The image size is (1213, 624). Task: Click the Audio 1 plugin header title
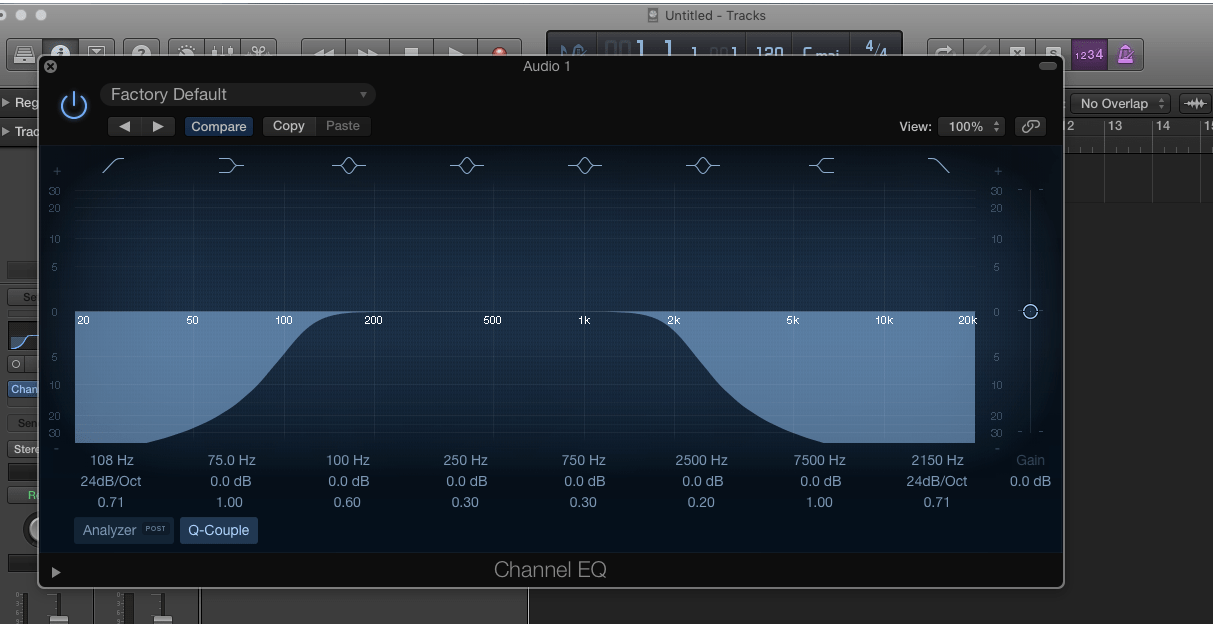click(x=546, y=66)
